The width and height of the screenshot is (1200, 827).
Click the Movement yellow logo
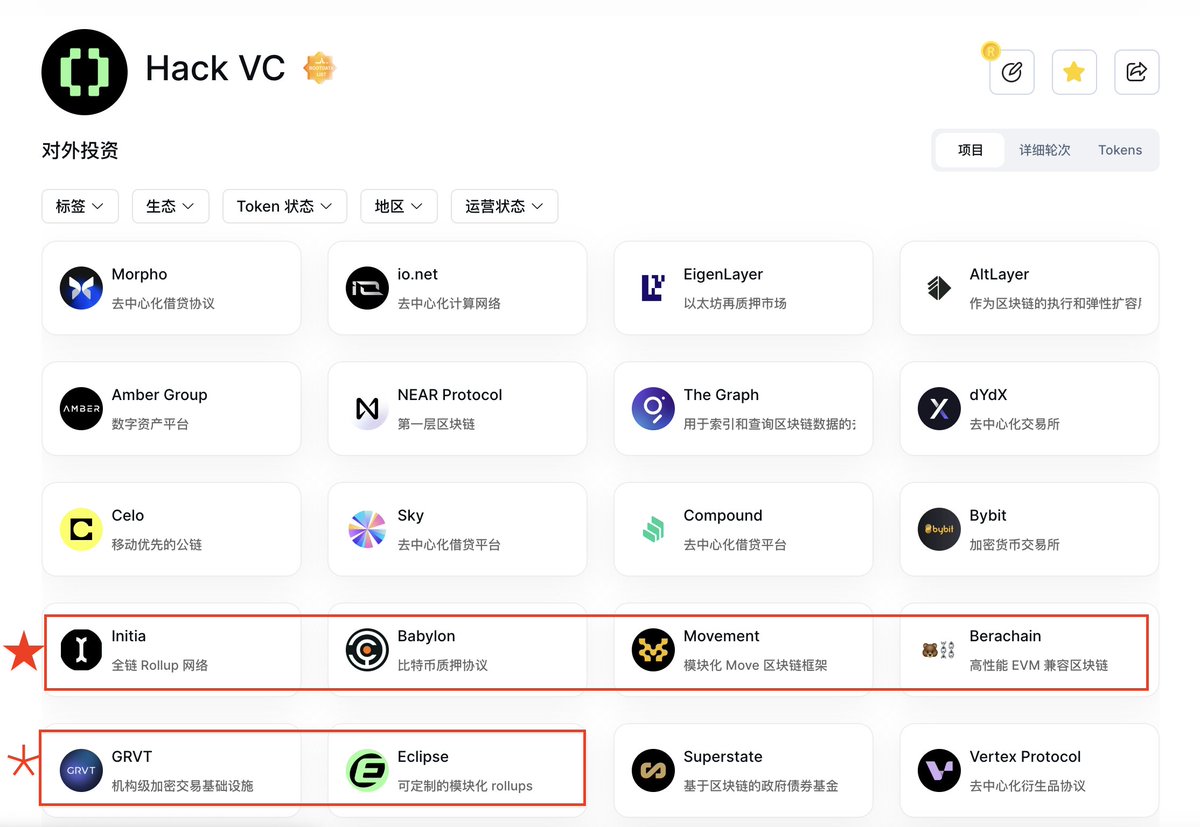tap(653, 650)
